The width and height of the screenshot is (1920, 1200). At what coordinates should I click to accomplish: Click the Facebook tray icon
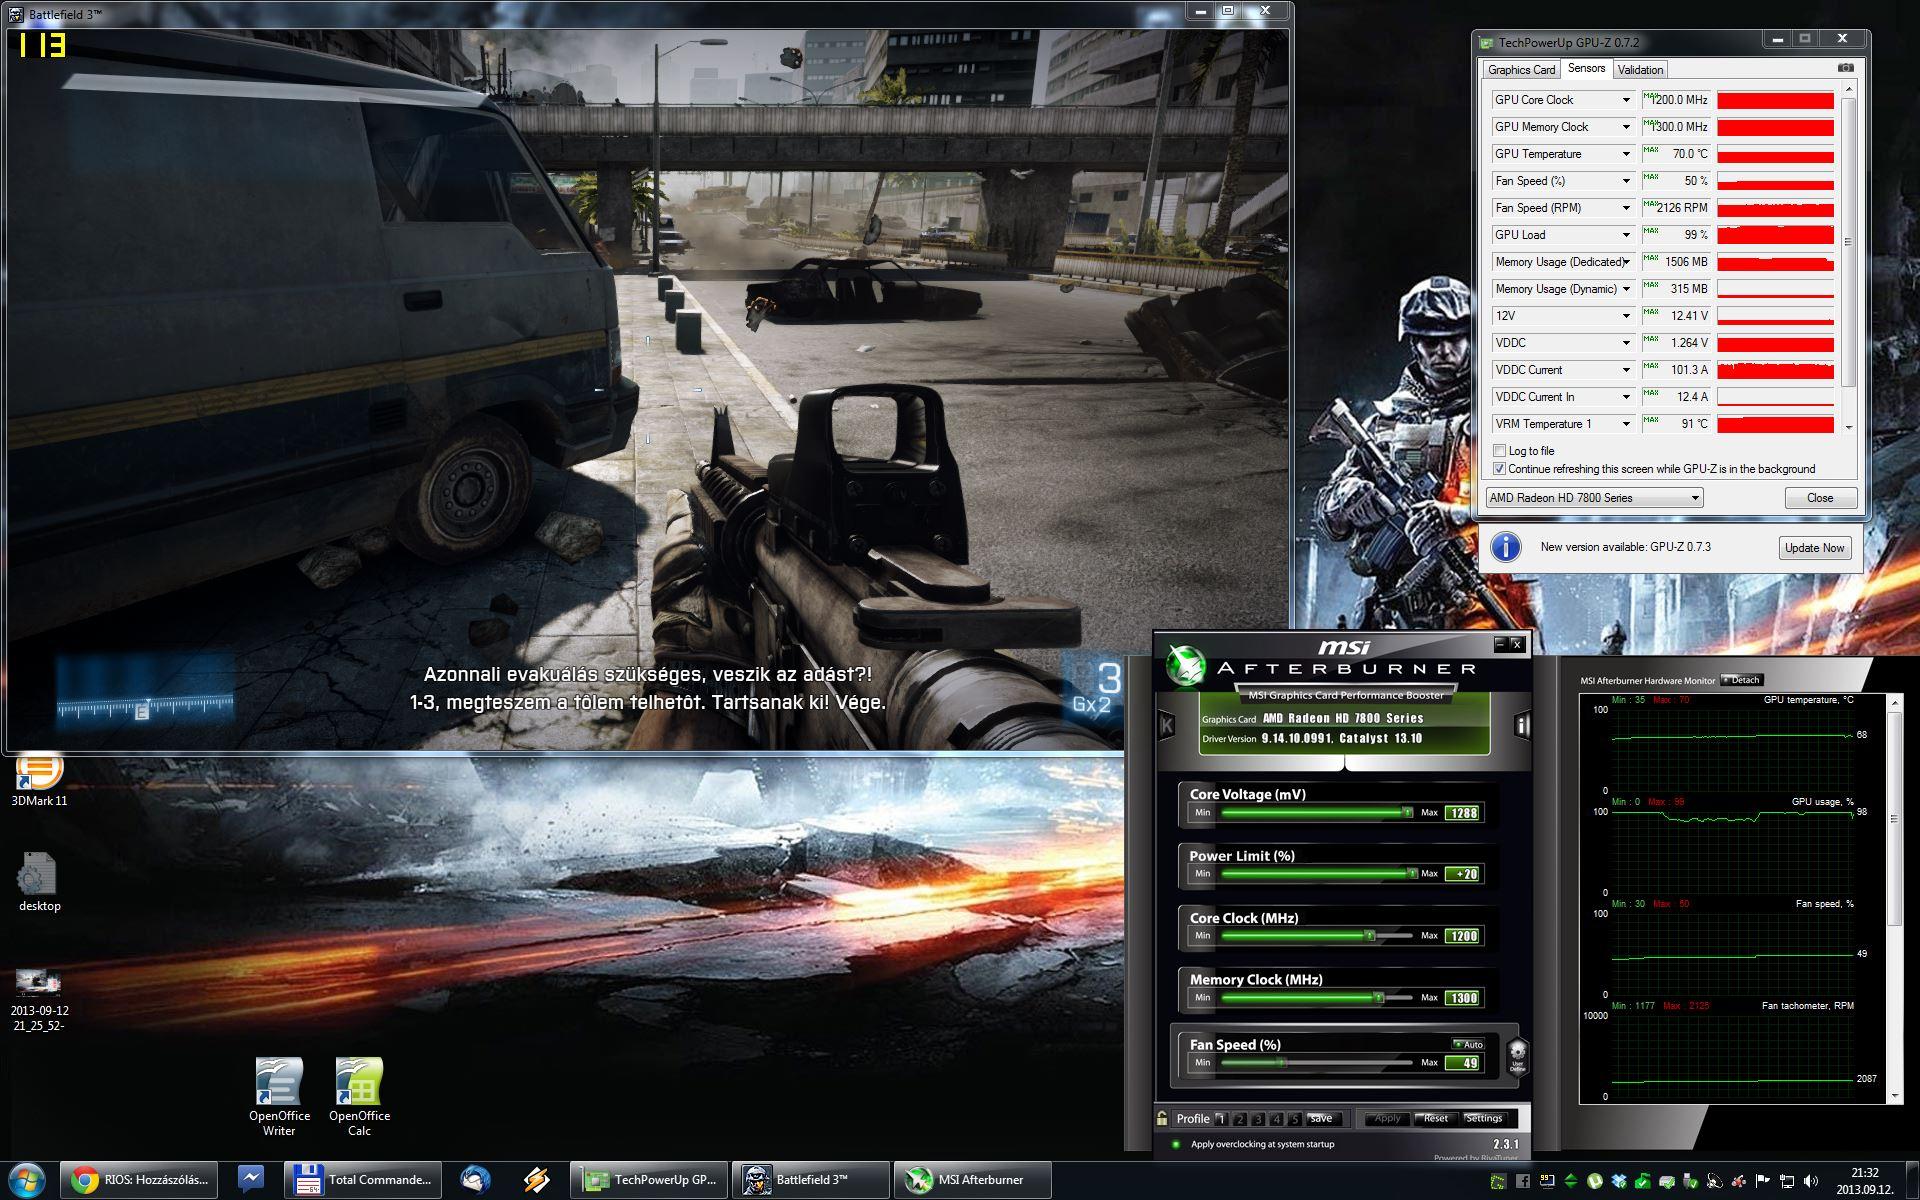[1522, 1181]
